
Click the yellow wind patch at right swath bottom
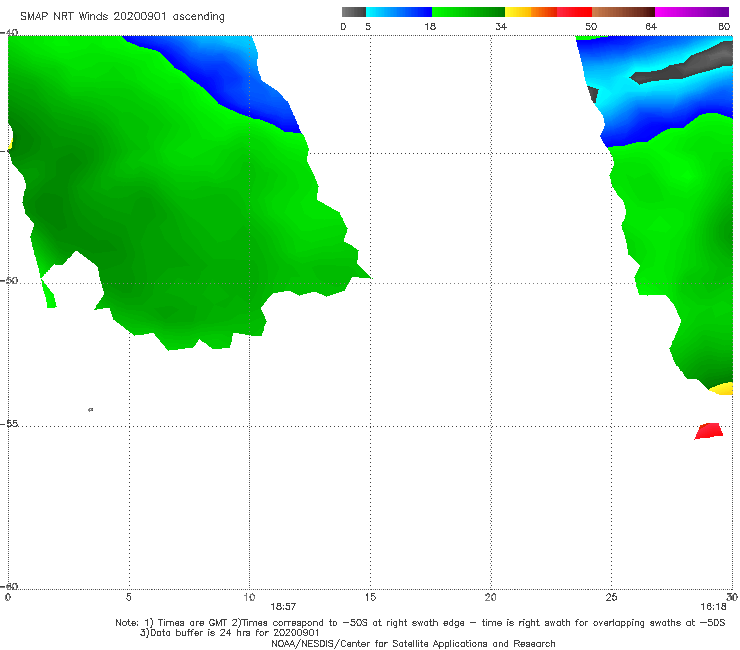[723, 389]
